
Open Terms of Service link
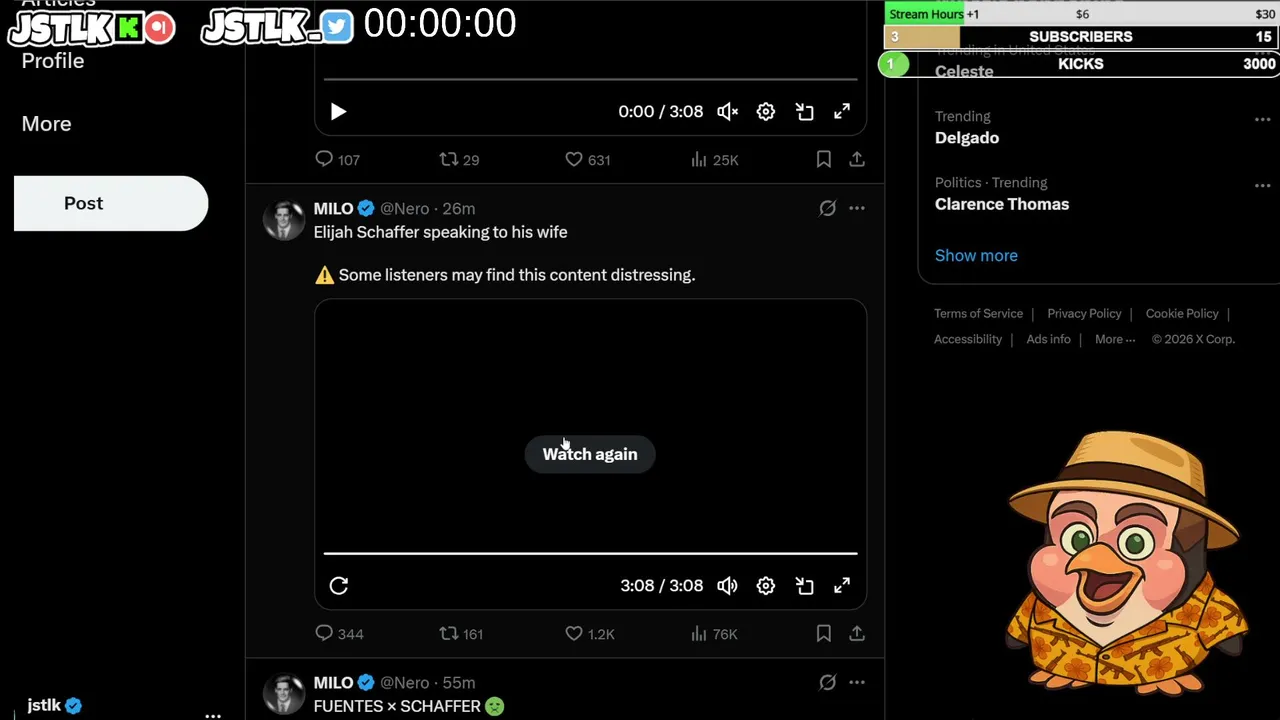(978, 313)
